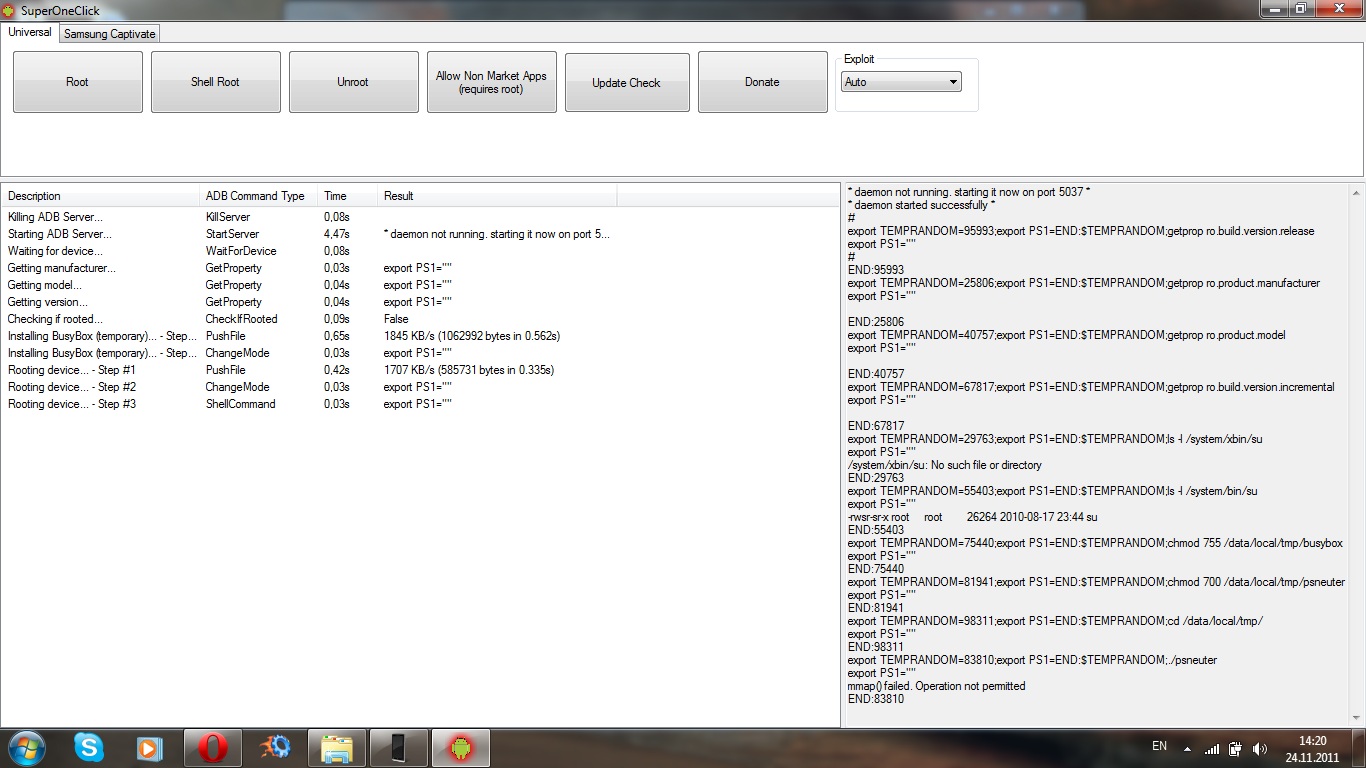Click the 'ShellCommand' cell

pyautogui.click(x=240, y=404)
